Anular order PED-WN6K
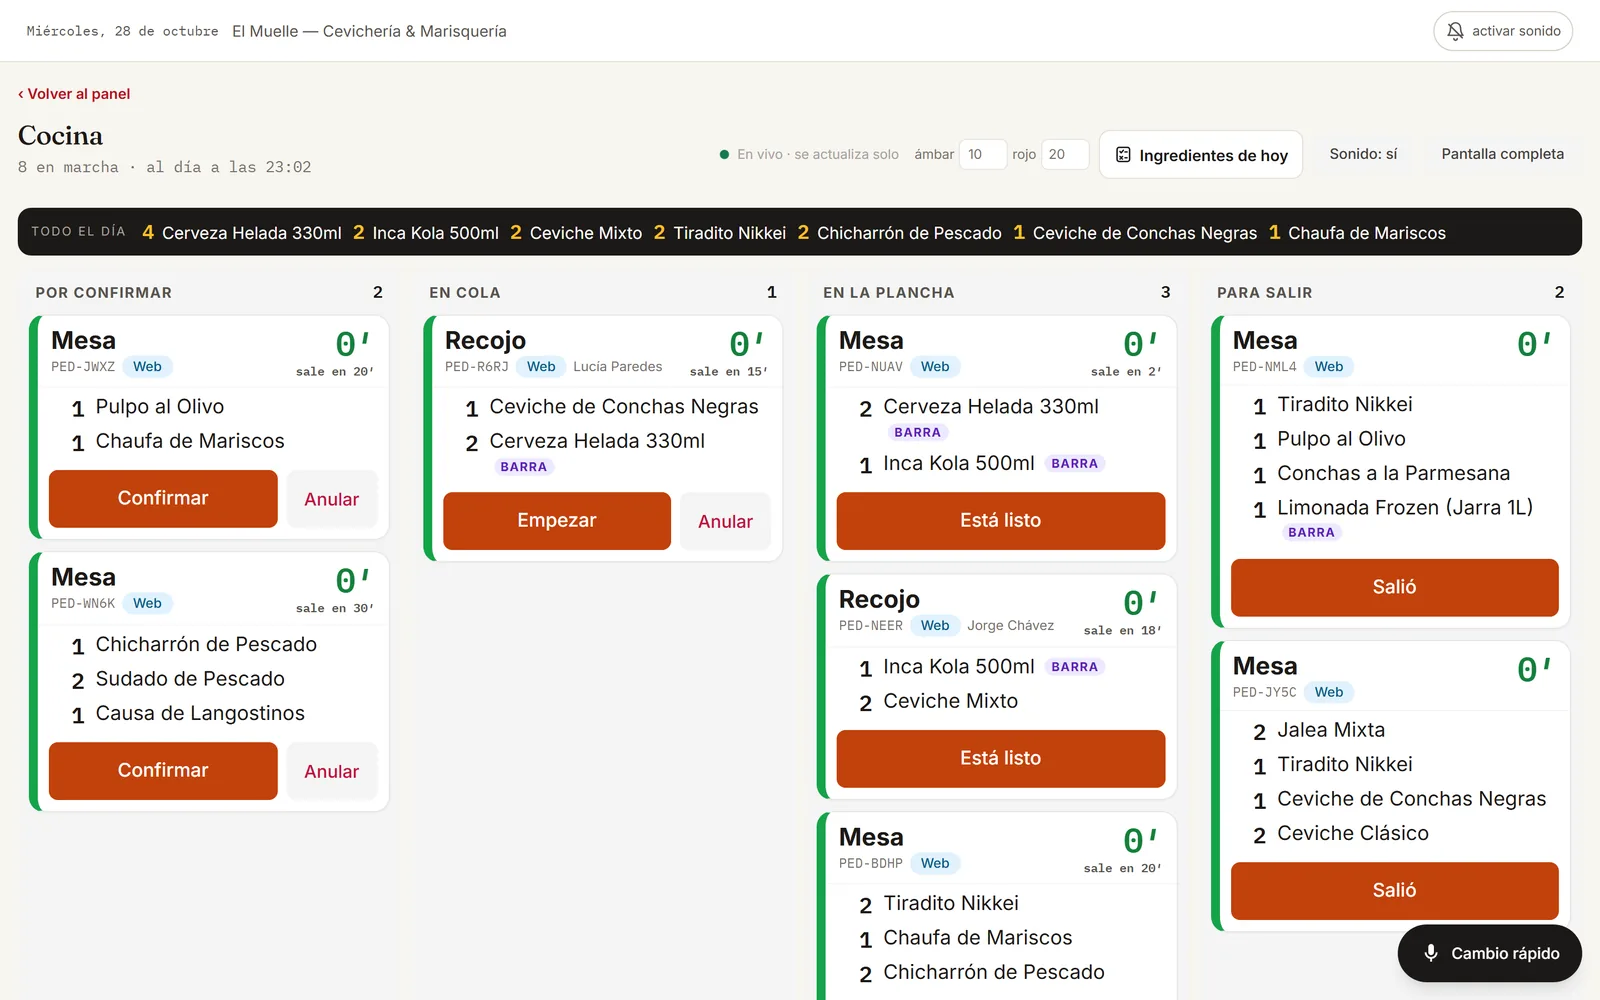1600x1000 pixels. (332, 771)
